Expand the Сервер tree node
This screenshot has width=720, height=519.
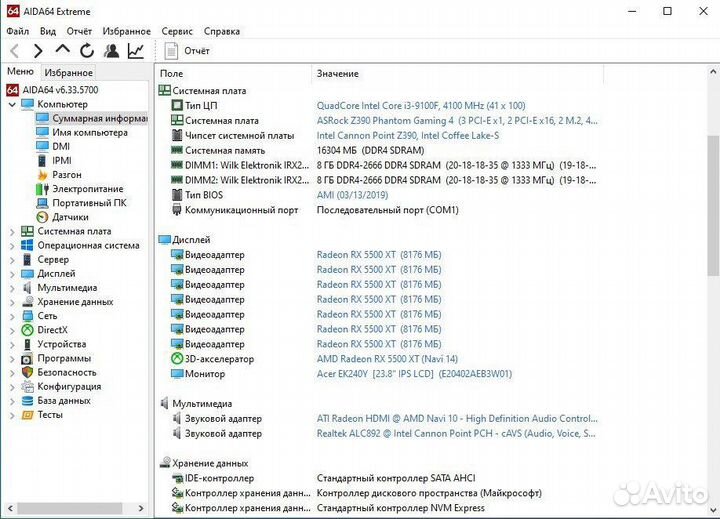tap(12, 260)
